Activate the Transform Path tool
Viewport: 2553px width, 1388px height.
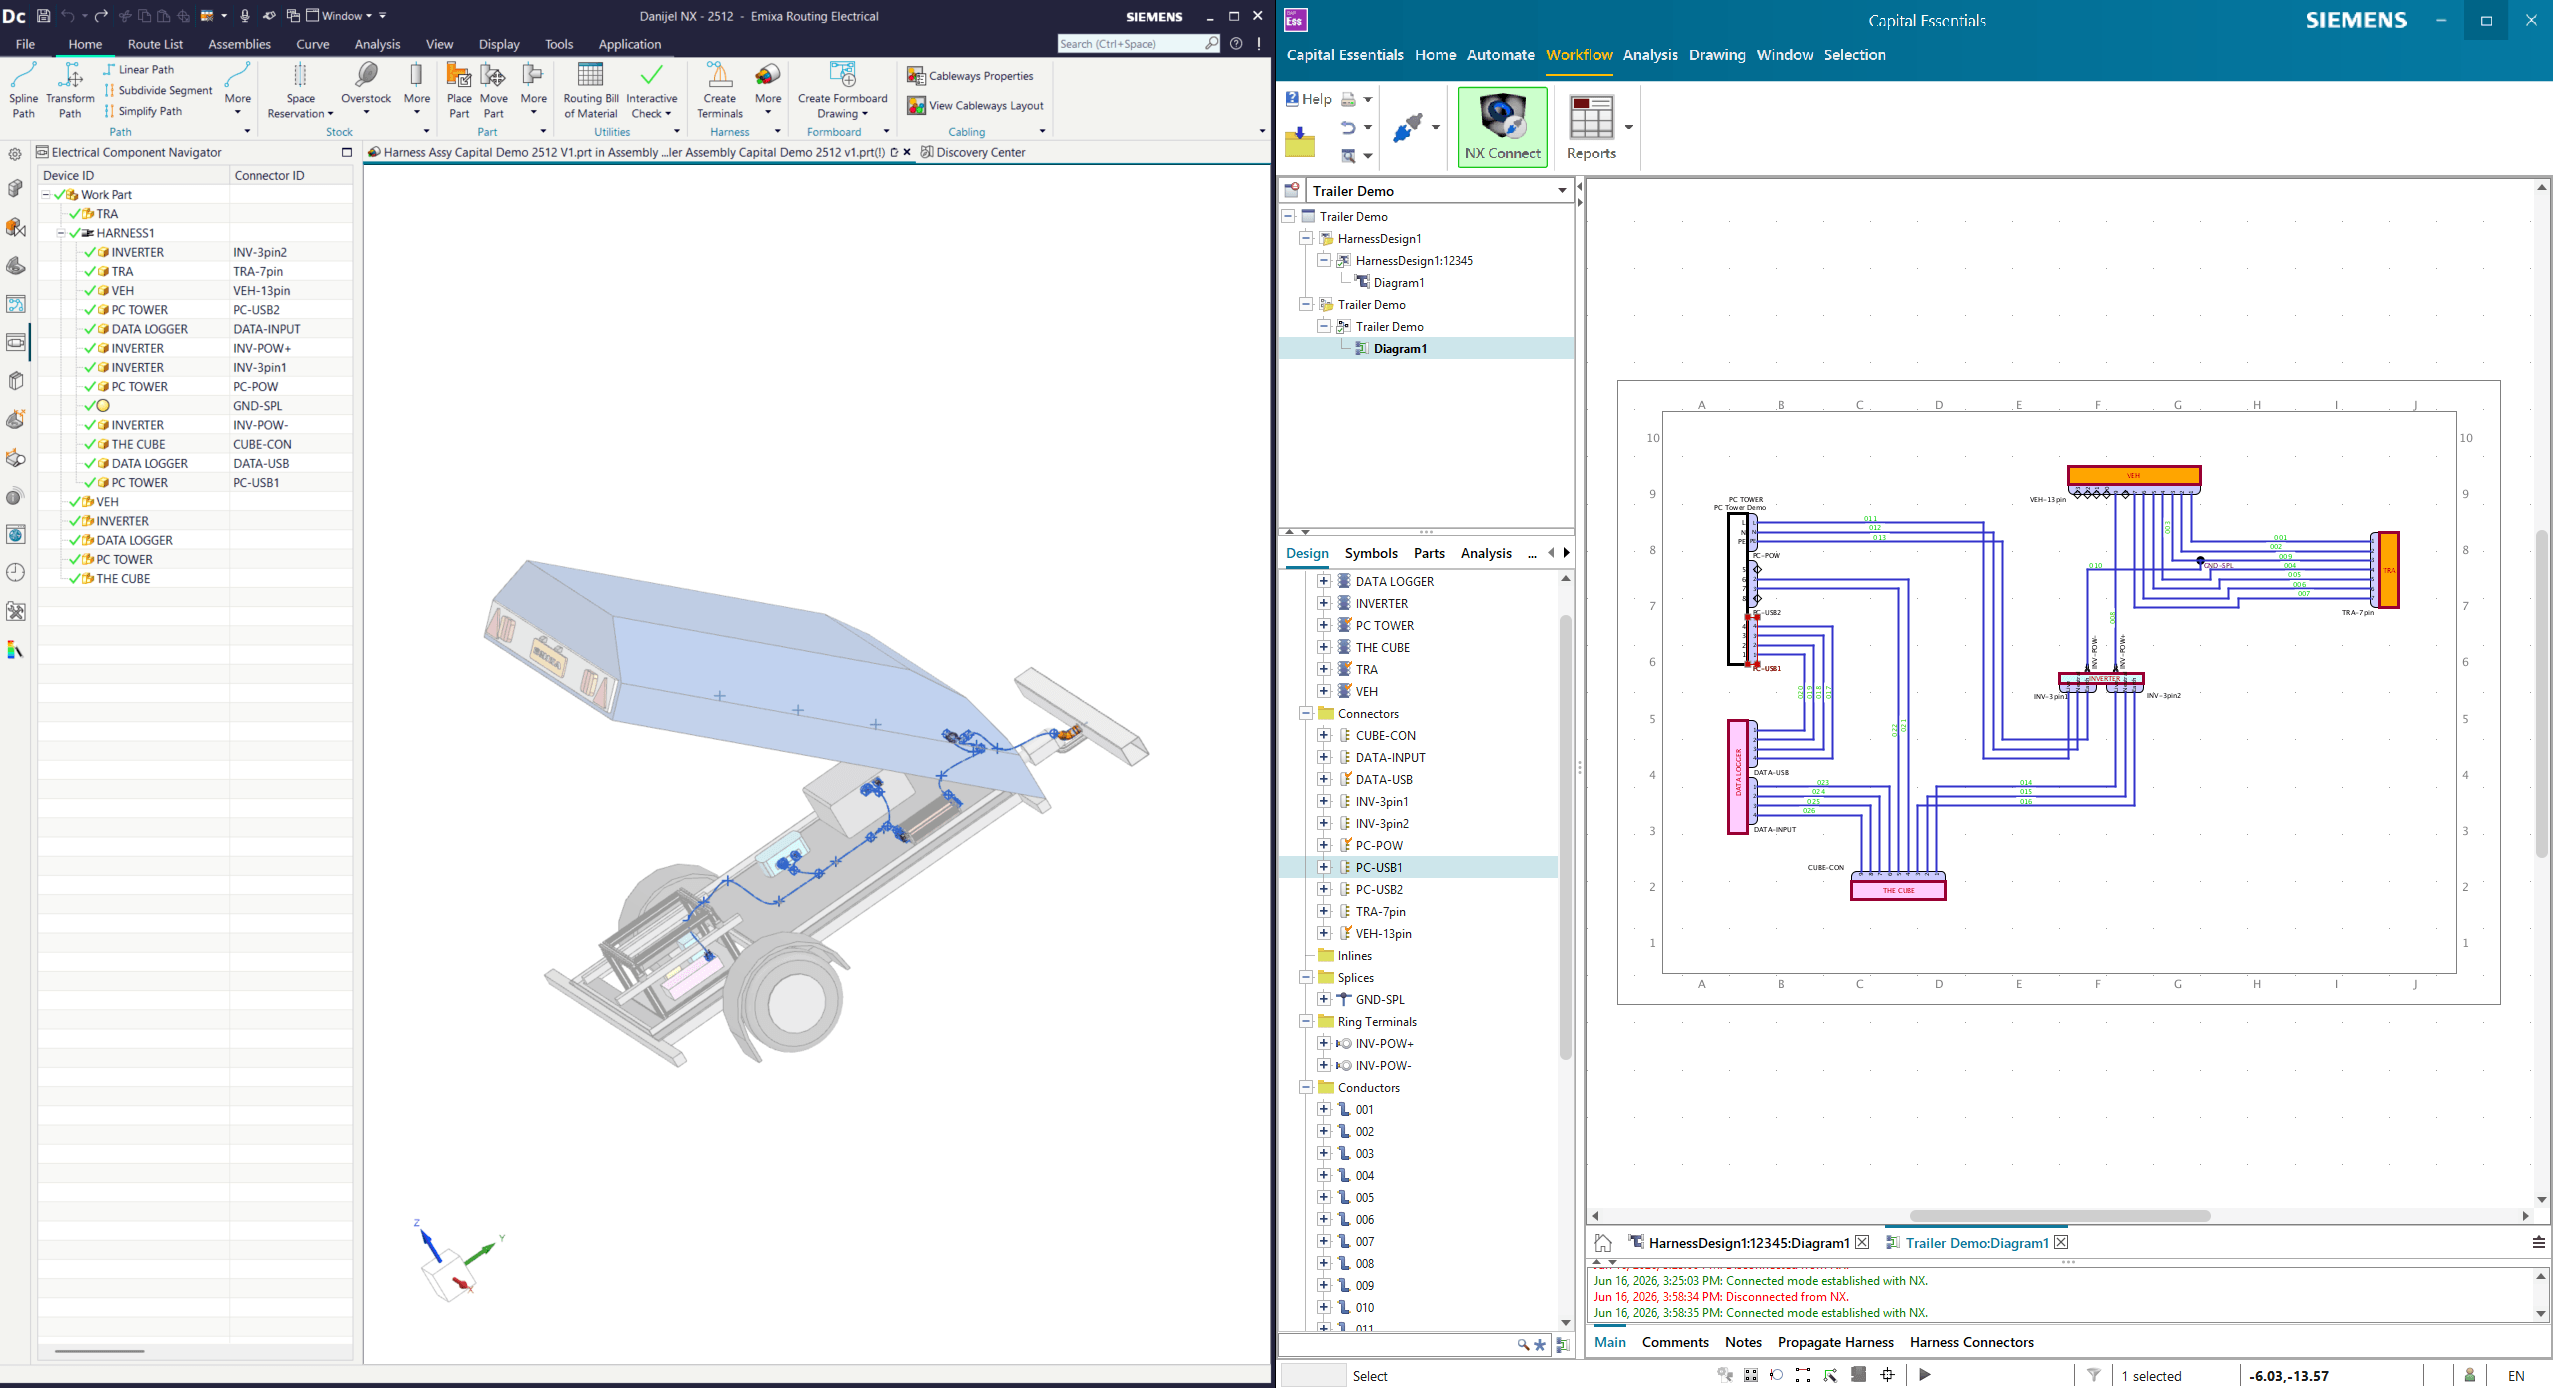[70, 90]
